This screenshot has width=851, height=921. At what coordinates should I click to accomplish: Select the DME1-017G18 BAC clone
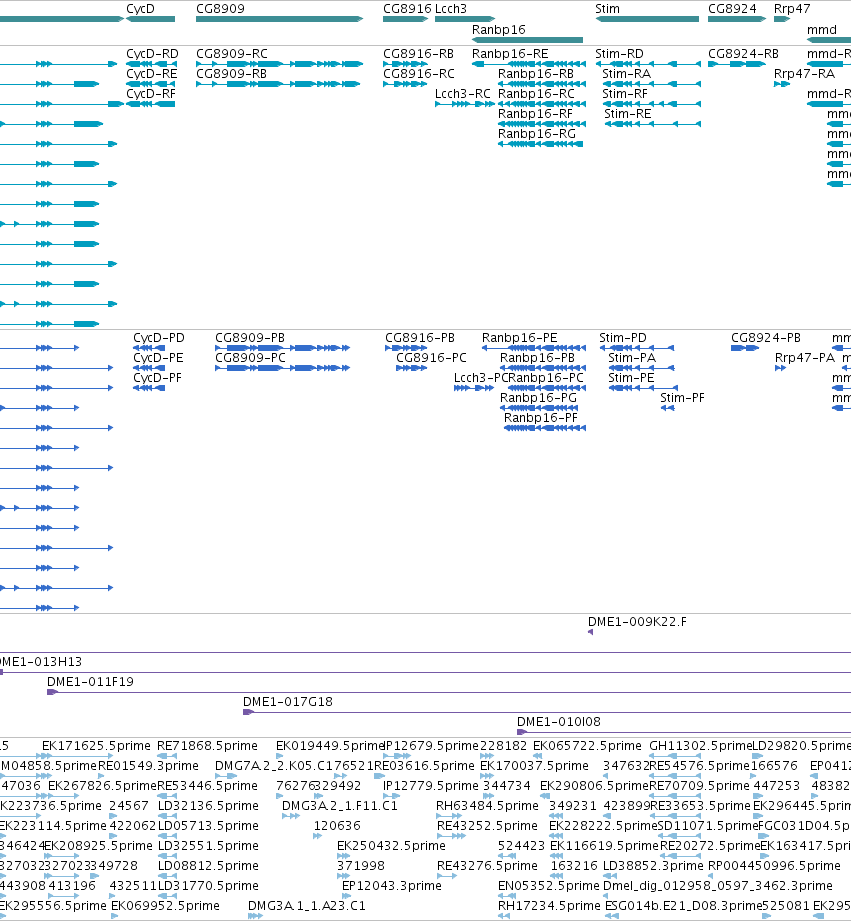547,712
